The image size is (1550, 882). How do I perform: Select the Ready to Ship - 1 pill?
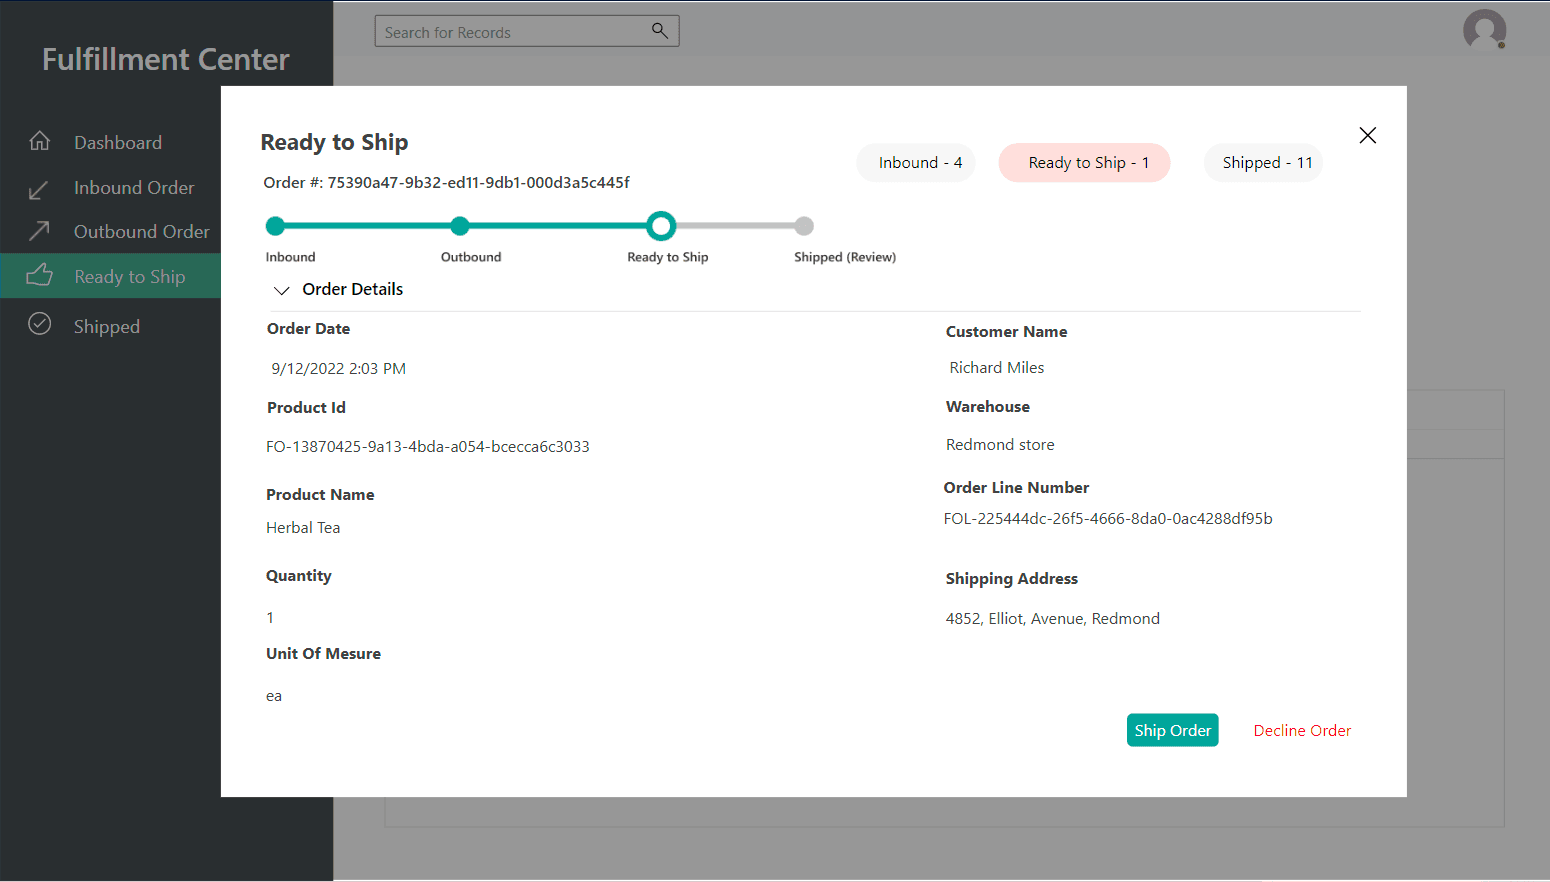click(1084, 163)
